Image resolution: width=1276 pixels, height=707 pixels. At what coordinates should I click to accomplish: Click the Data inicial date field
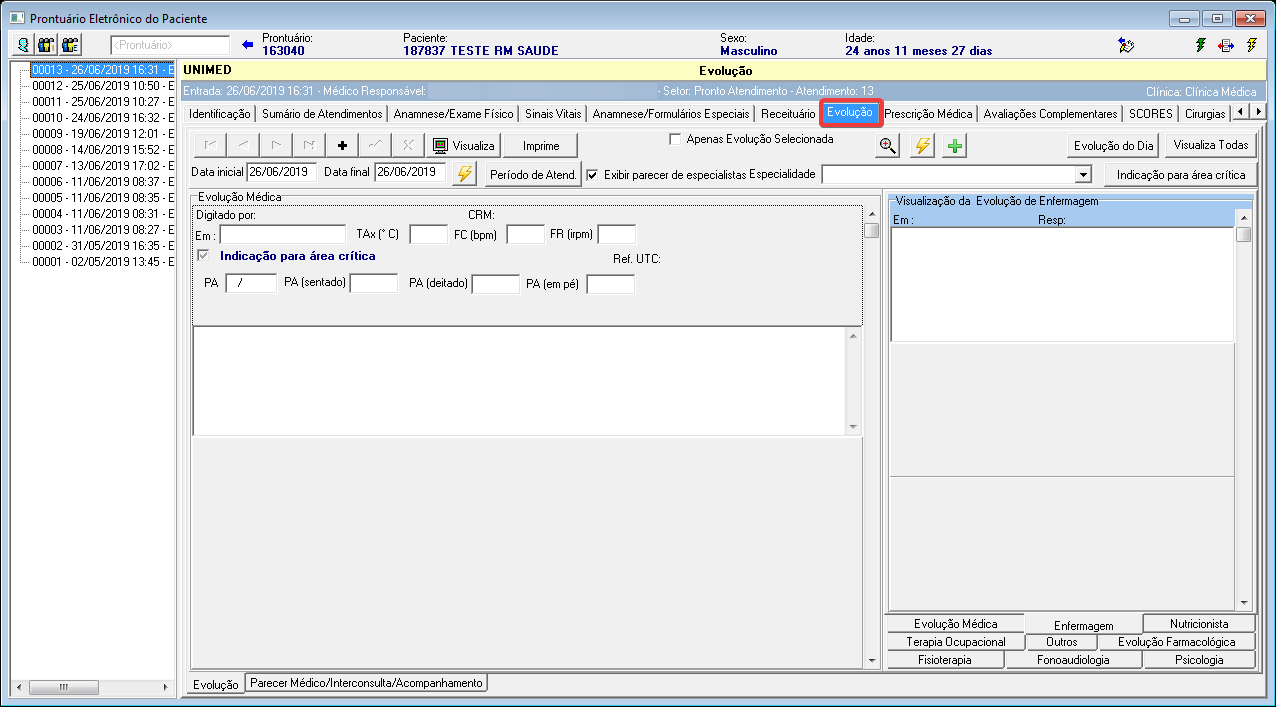(282, 172)
